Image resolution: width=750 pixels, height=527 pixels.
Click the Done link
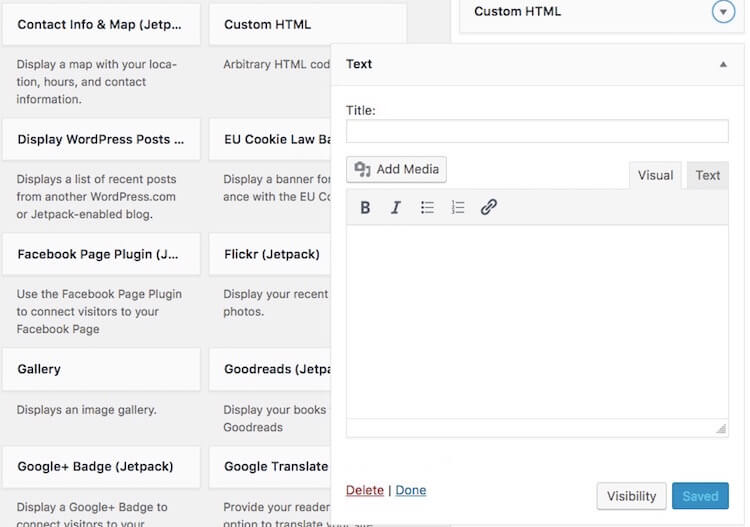pyautogui.click(x=411, y=490)
